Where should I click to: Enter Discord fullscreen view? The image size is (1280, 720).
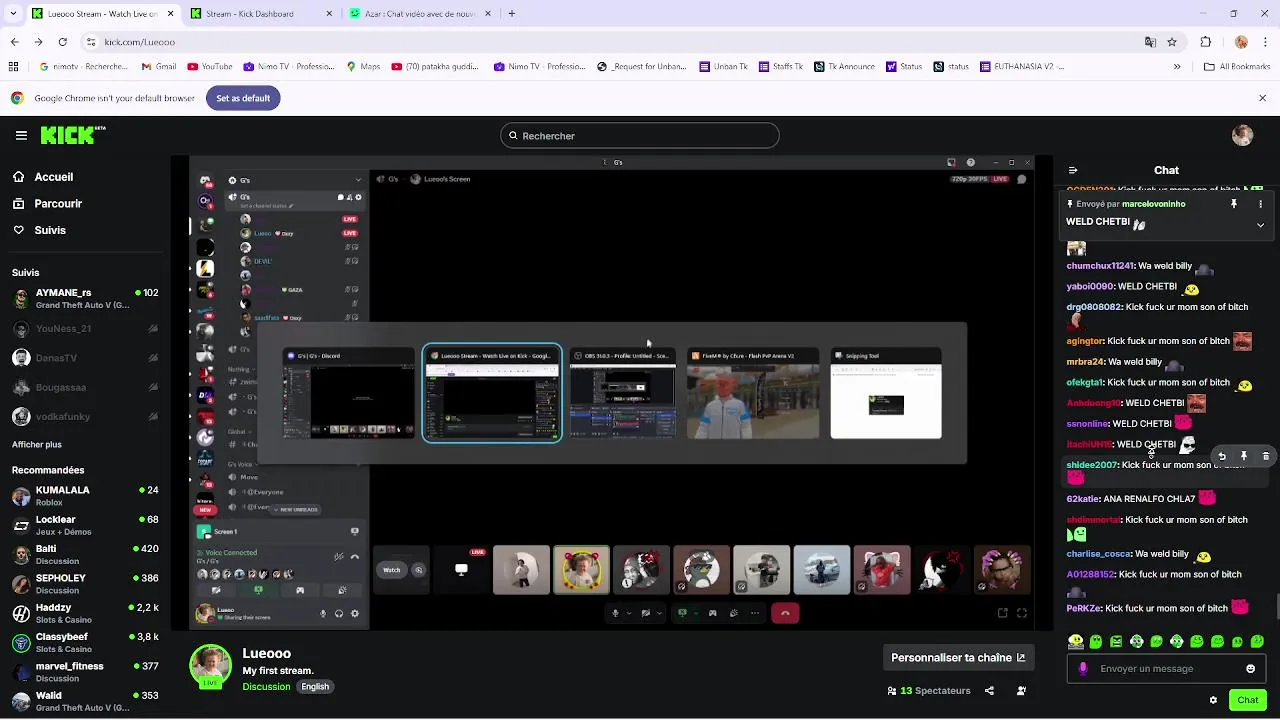click(1022, 613)
